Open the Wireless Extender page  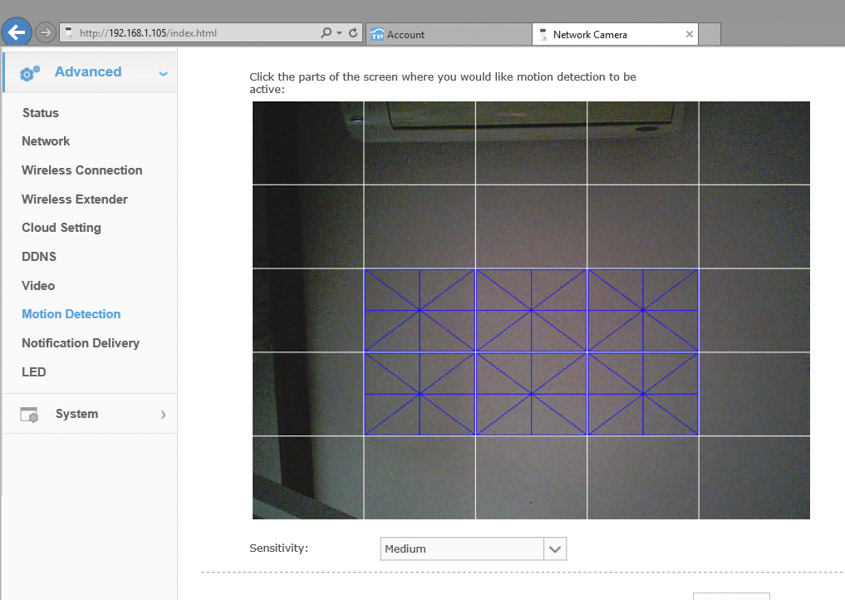tap(75, 199)
